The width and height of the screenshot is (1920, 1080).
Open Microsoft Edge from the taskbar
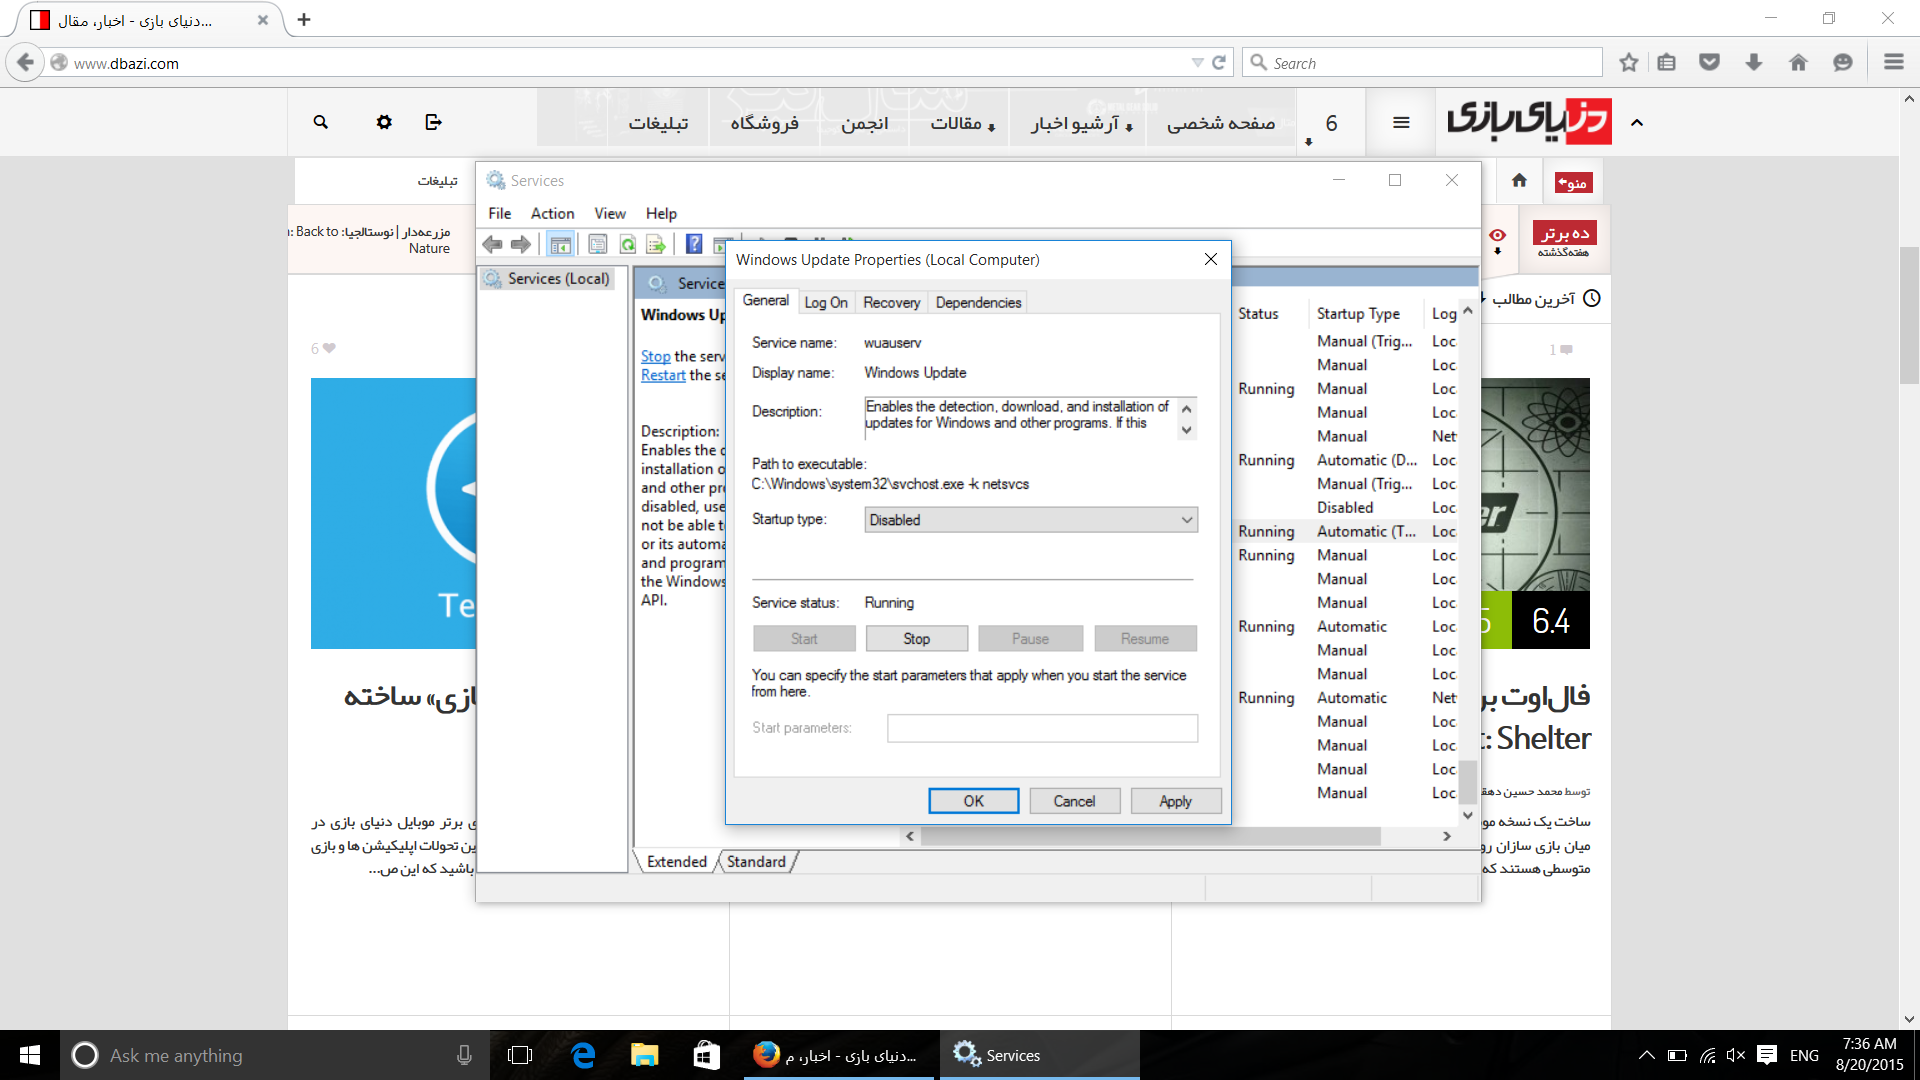pyautogui.click(x=583, y=1055)
